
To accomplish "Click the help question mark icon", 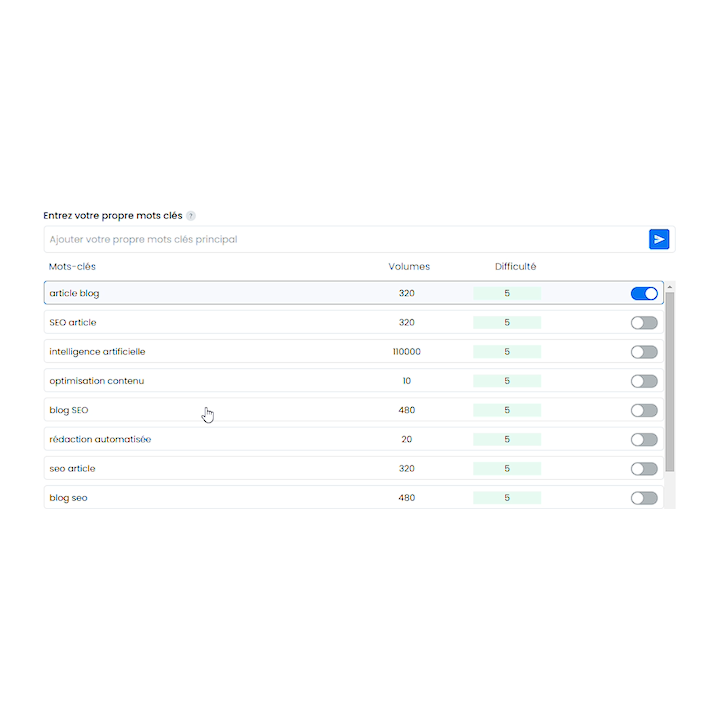I will pos(191,216).
